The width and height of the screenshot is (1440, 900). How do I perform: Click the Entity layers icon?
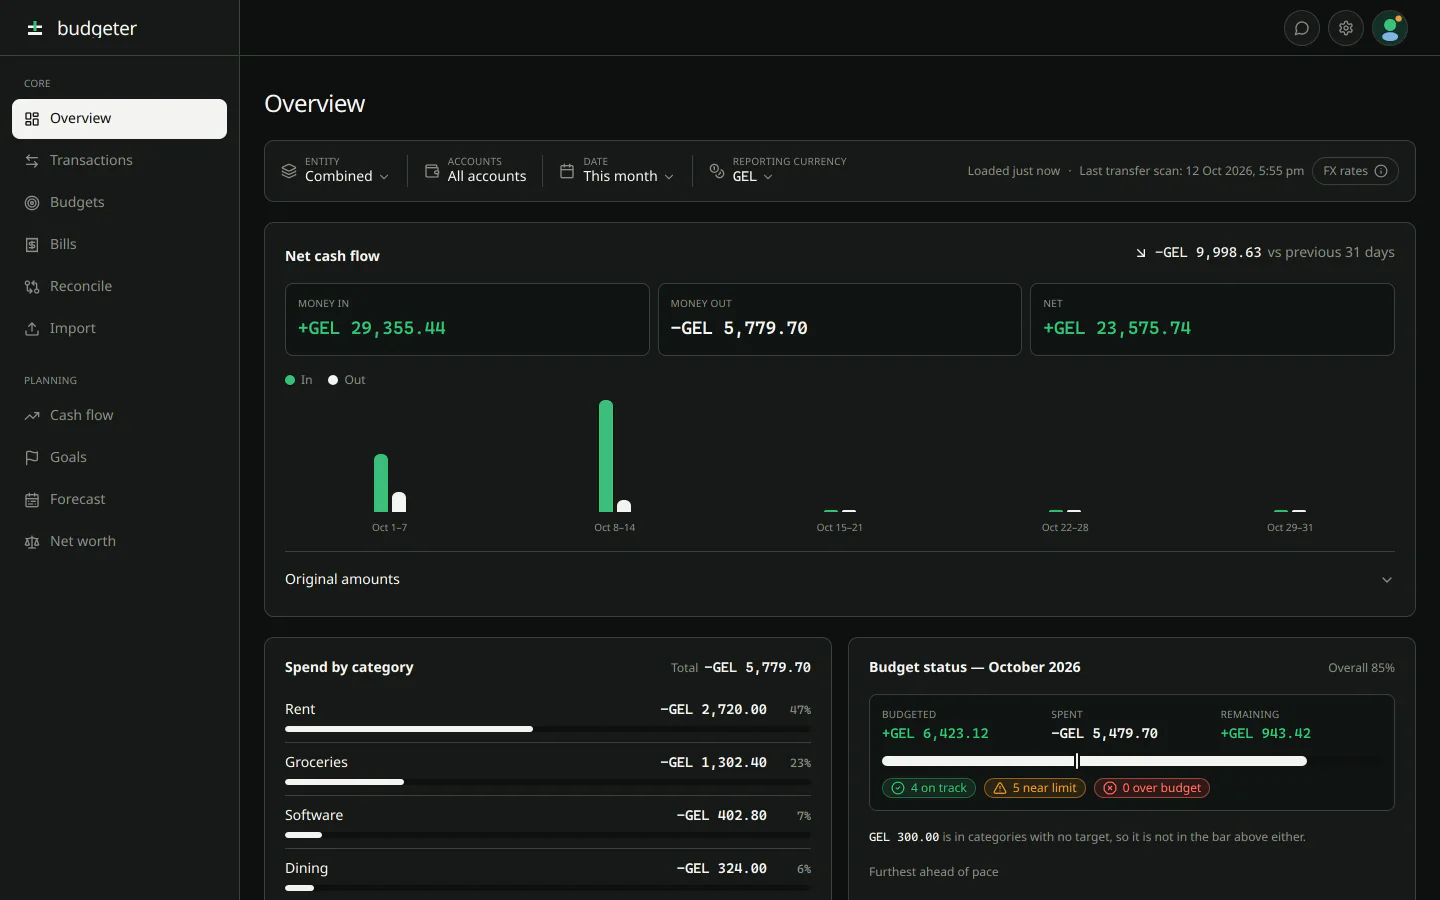289,171
